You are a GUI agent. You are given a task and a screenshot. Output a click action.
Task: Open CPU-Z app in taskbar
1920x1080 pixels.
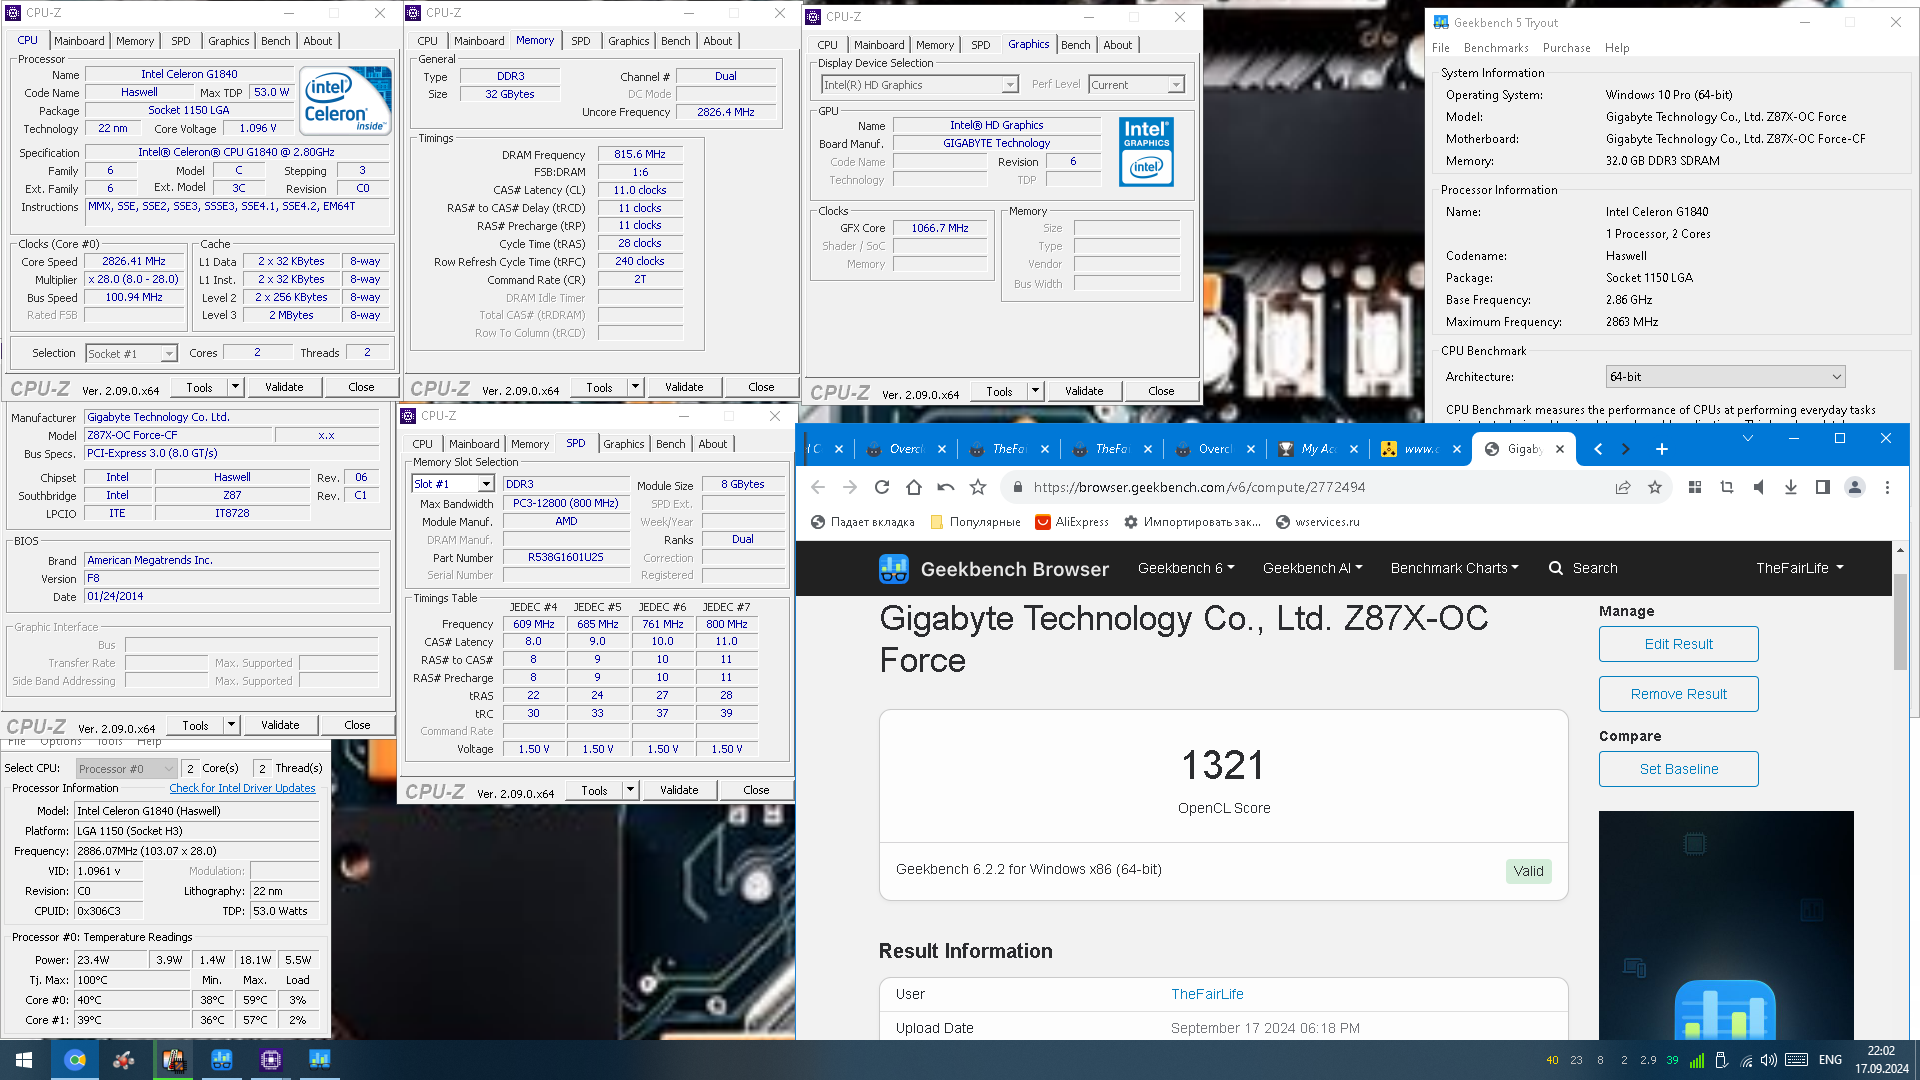(271, 1060)
